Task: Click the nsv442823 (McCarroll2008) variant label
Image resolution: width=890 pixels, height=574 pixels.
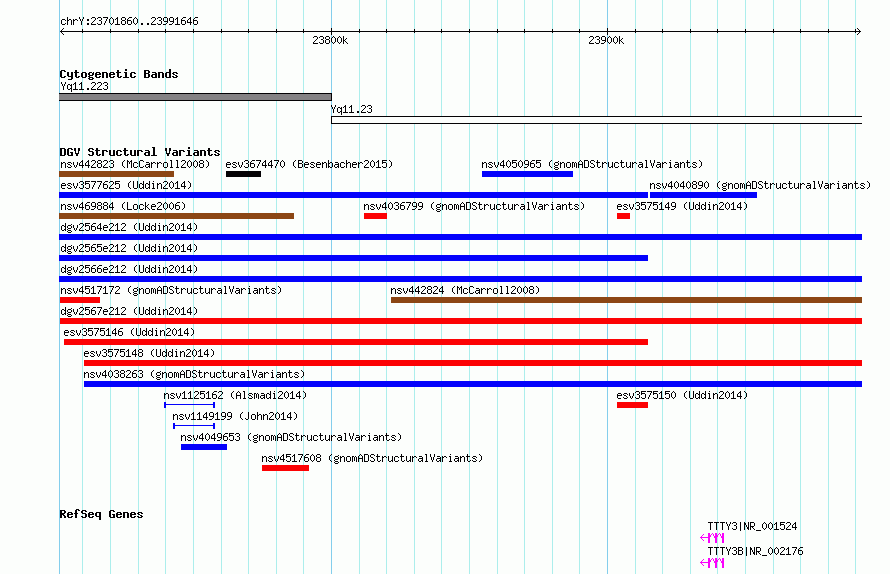Action: click(135, 164)
